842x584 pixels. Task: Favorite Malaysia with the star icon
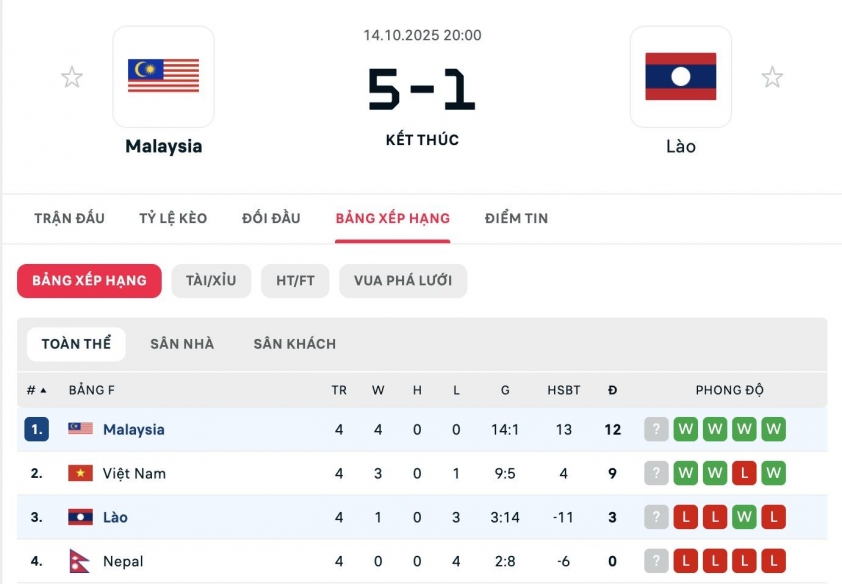pos(72,77)
